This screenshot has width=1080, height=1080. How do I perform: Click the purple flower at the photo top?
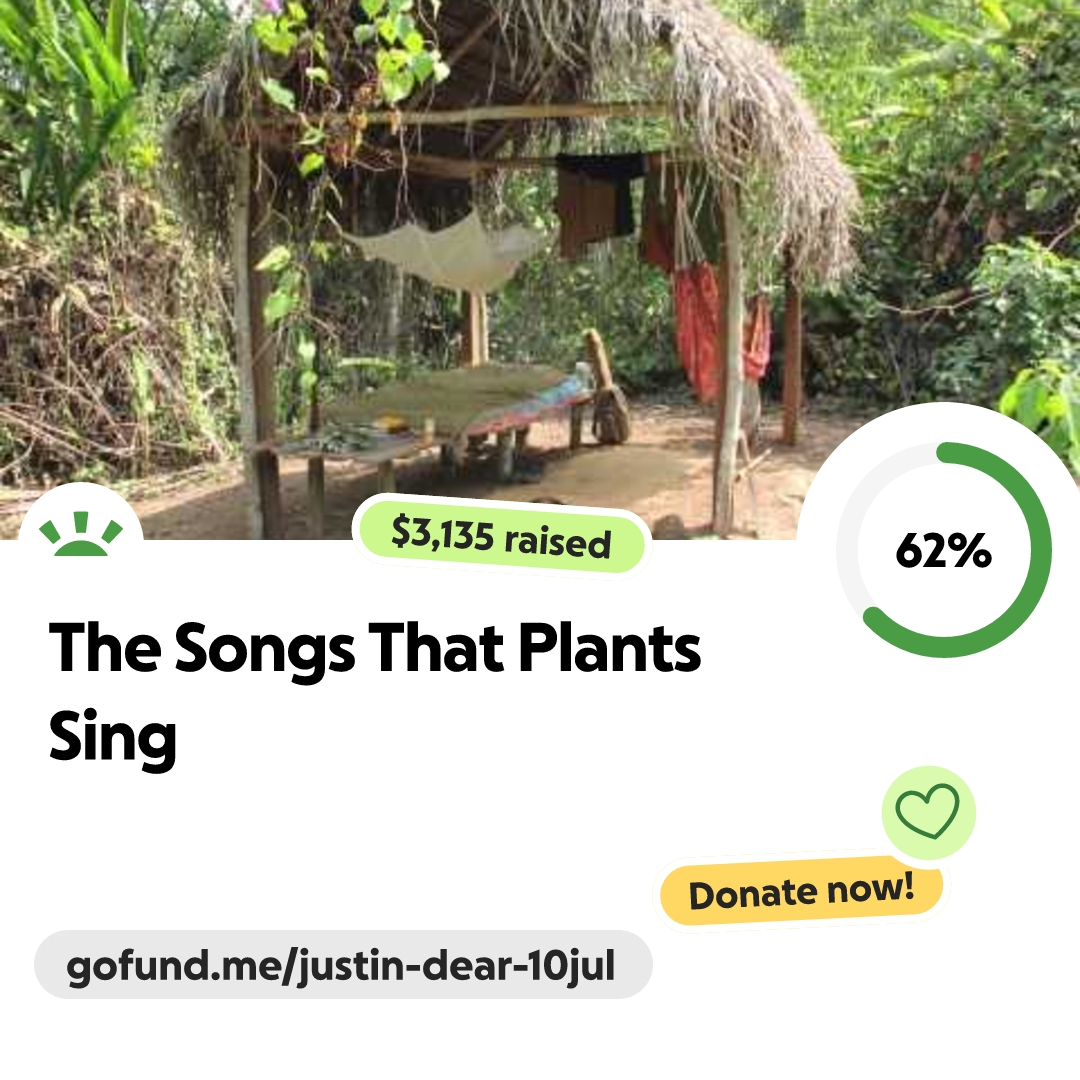pyautogui.click(x=270, y=8)
